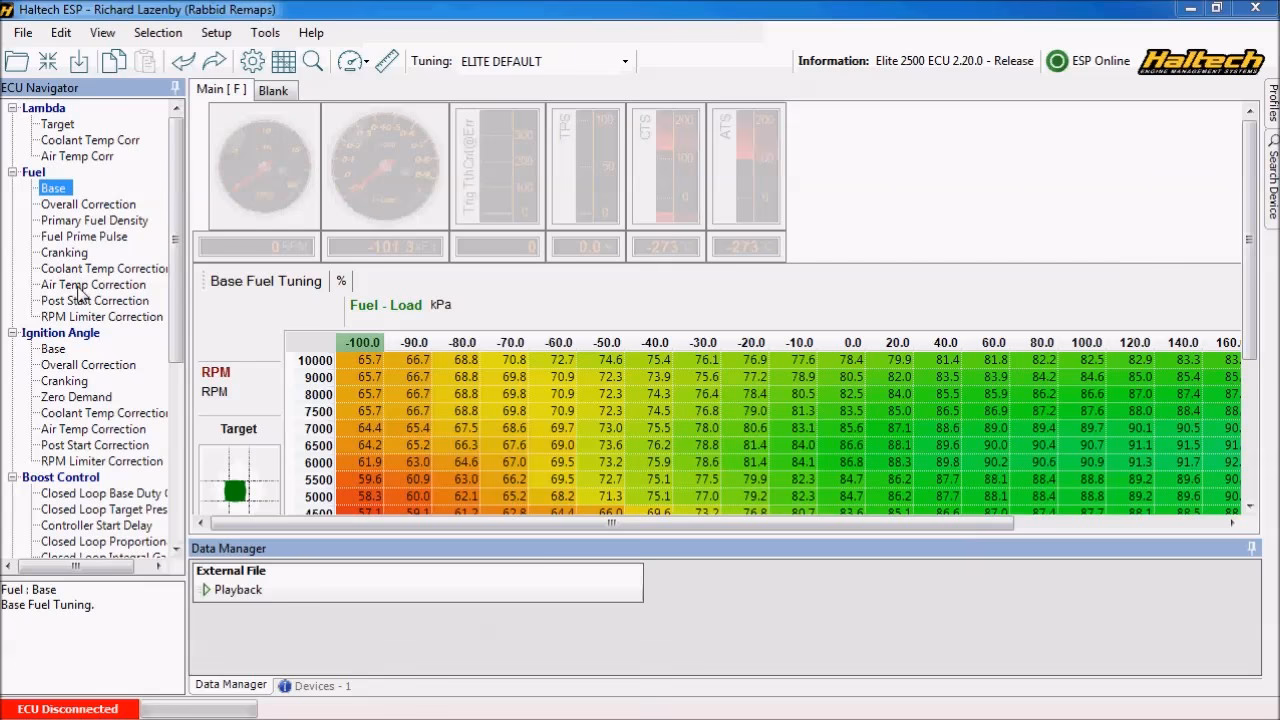Collapse the Boost Control tree group
The width and height of the screenshot is (1280, 720).
(x=13, y=477)
